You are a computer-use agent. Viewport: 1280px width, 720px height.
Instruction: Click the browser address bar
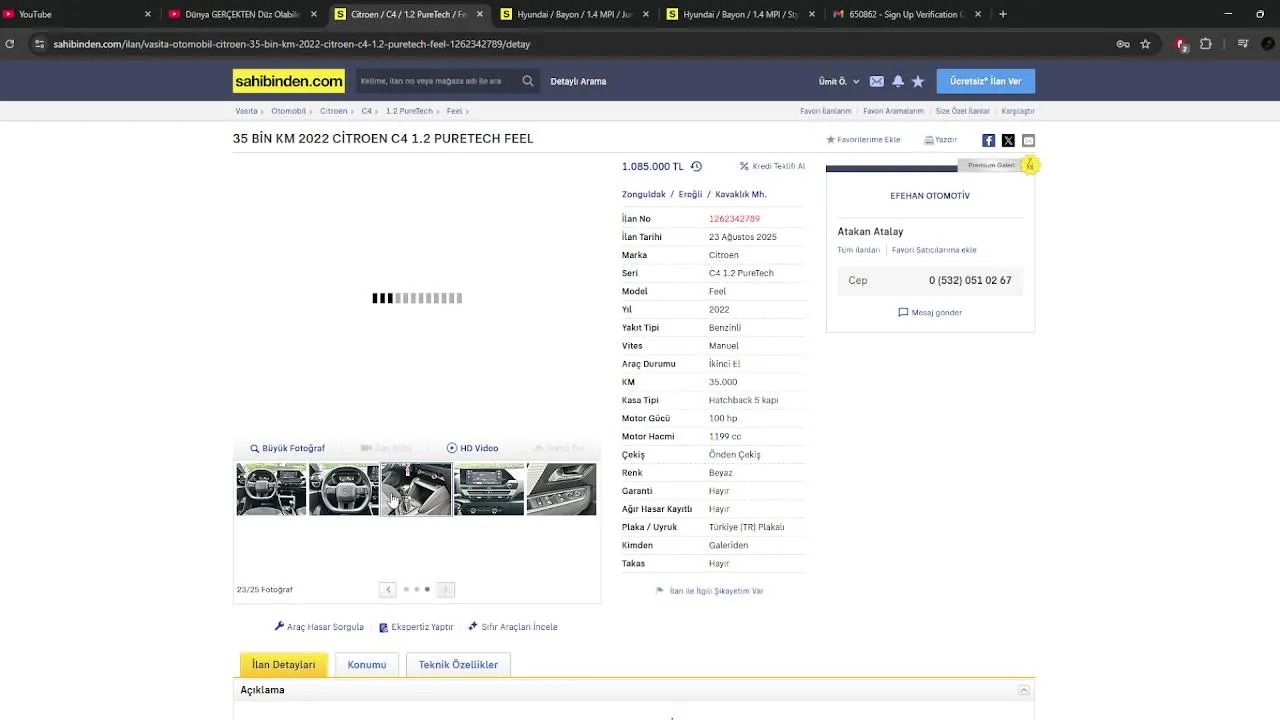[580, 44]
